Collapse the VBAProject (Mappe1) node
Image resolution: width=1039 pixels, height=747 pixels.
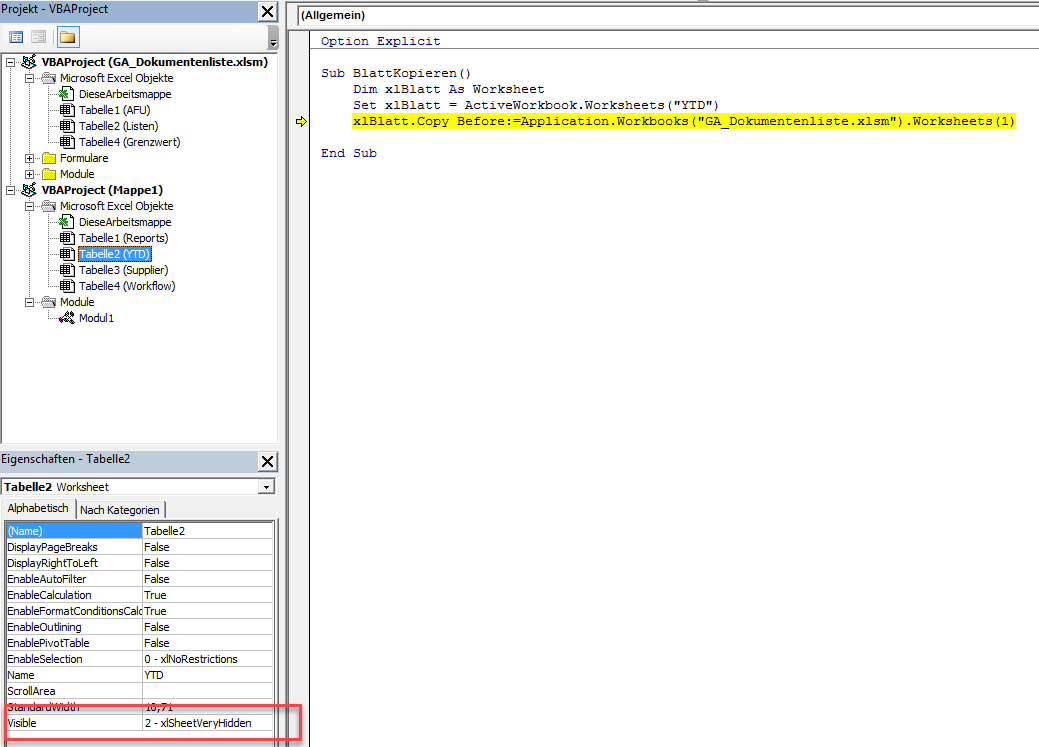point(11,190)
